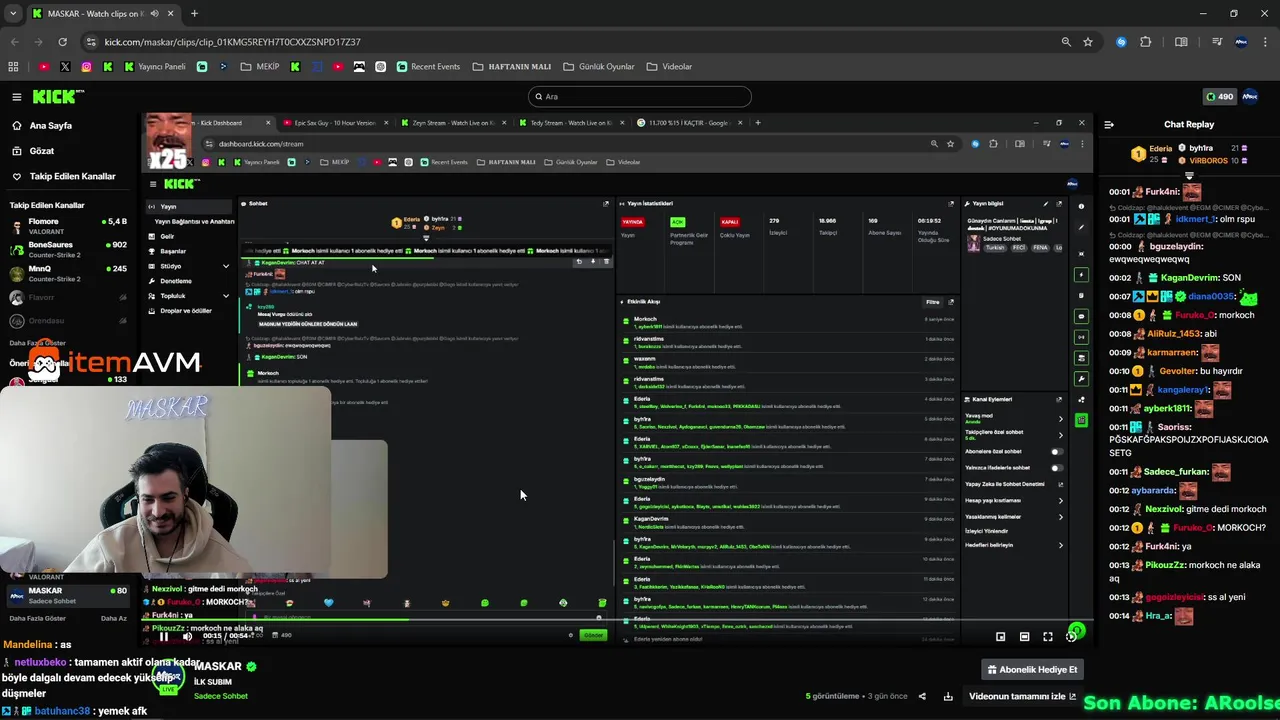1280x720 pixels.
Task: Collapse the Chat Replay panel with its arrow icon
Action: (x=1109, y=125)
